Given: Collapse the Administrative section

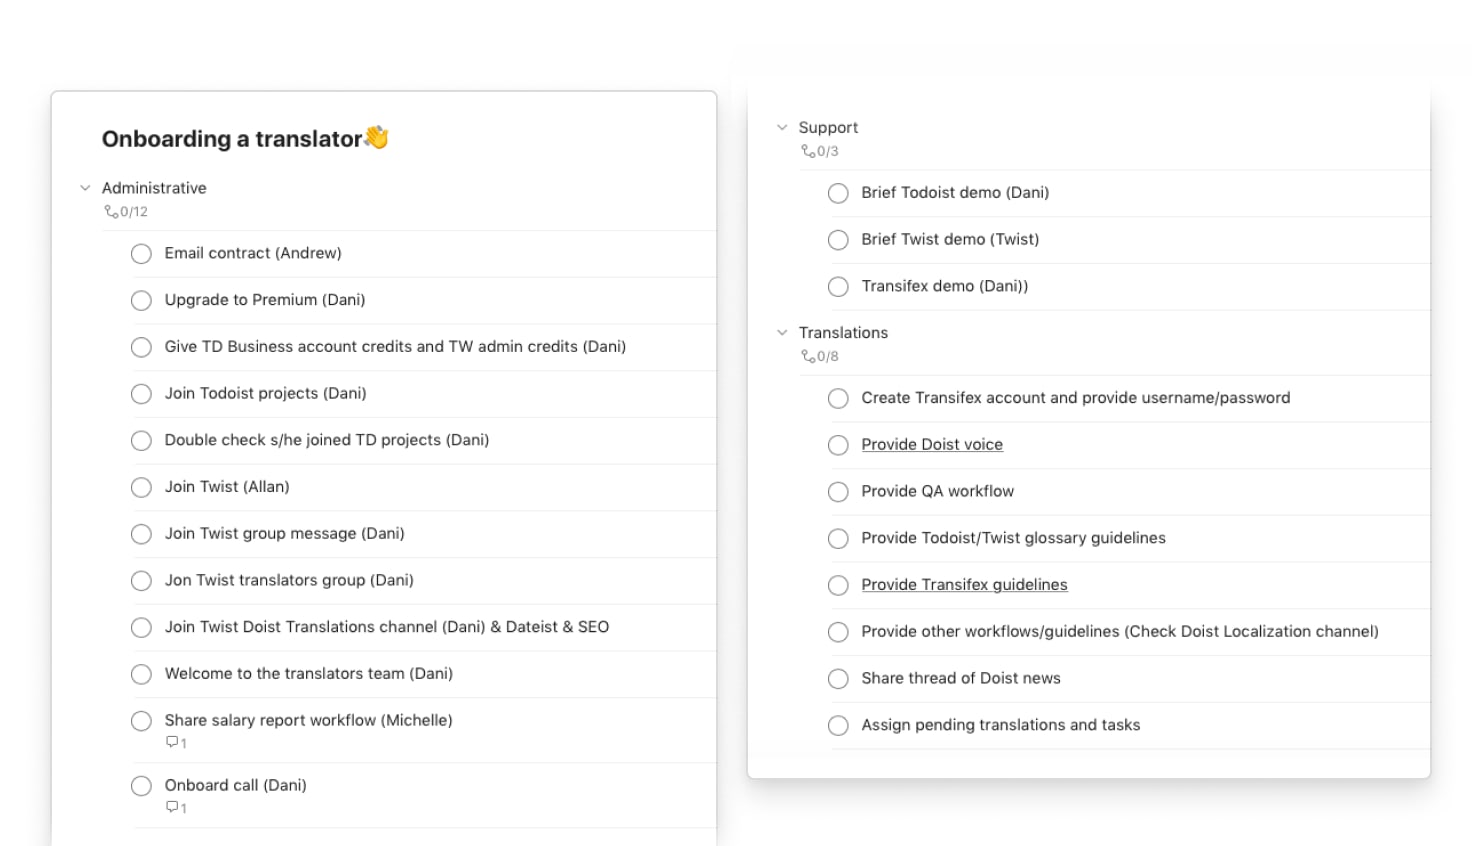Looking at the screenshot, I should point(85,187).
